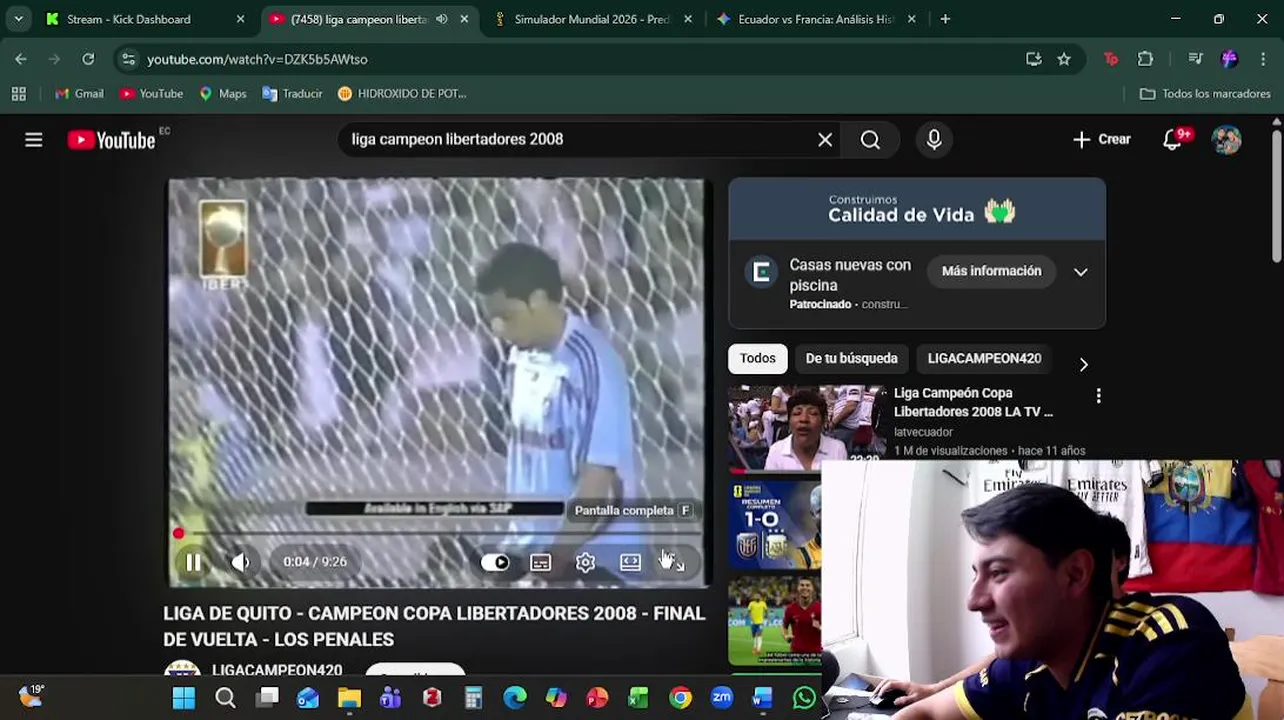Open 'Liga Campeón Copa Libertadores 2008 LA TV' thumbnail

[x=807, y=428]
